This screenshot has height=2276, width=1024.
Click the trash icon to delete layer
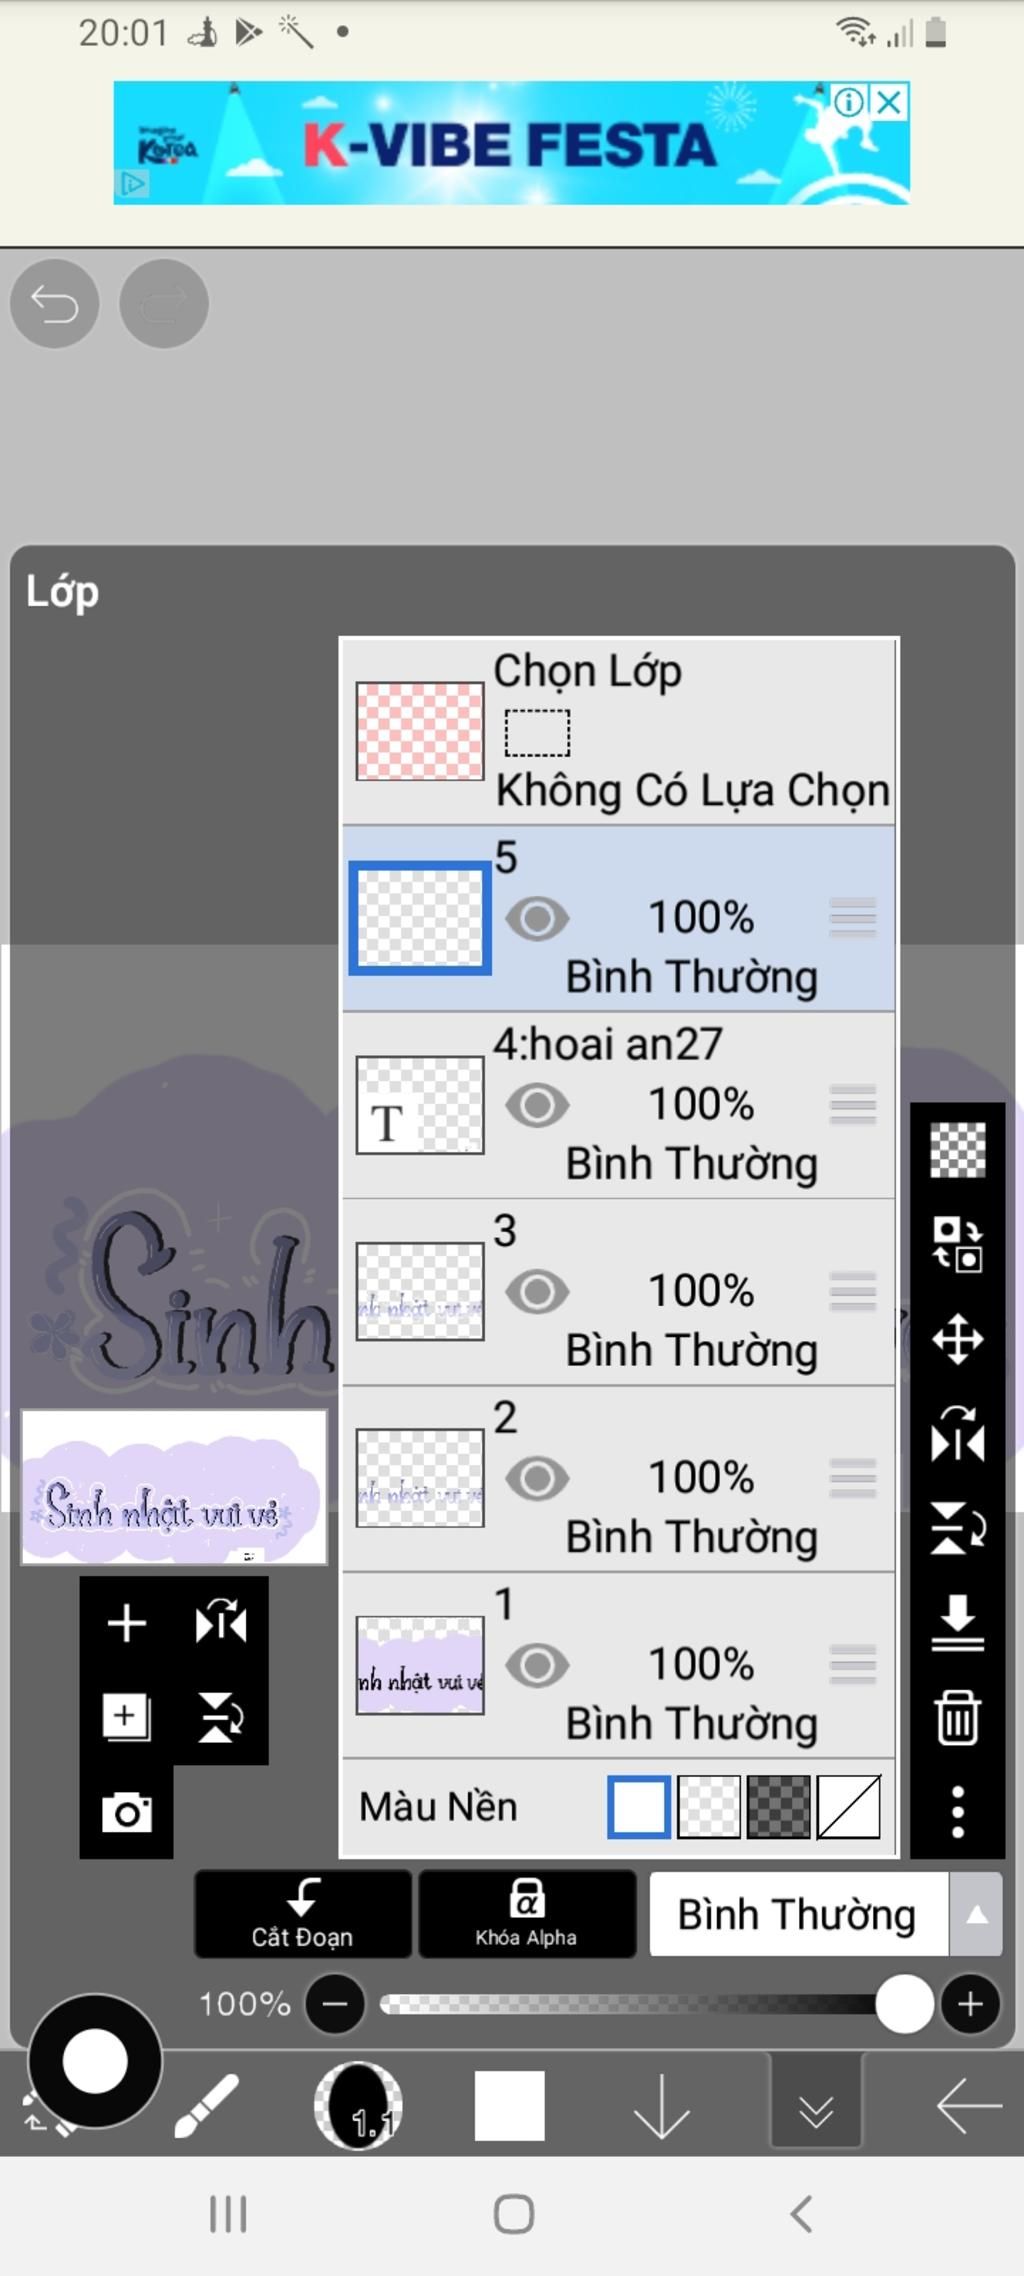(x=957, y=1717)
